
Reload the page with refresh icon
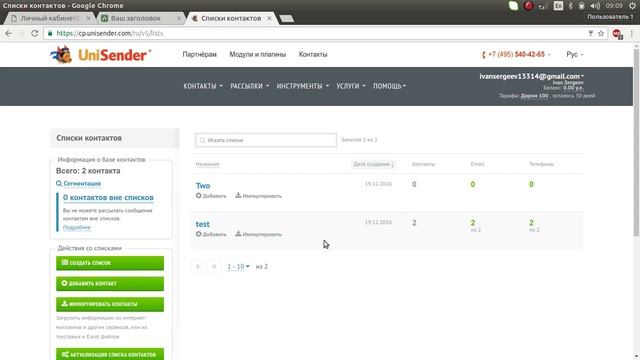pos(35,33)
